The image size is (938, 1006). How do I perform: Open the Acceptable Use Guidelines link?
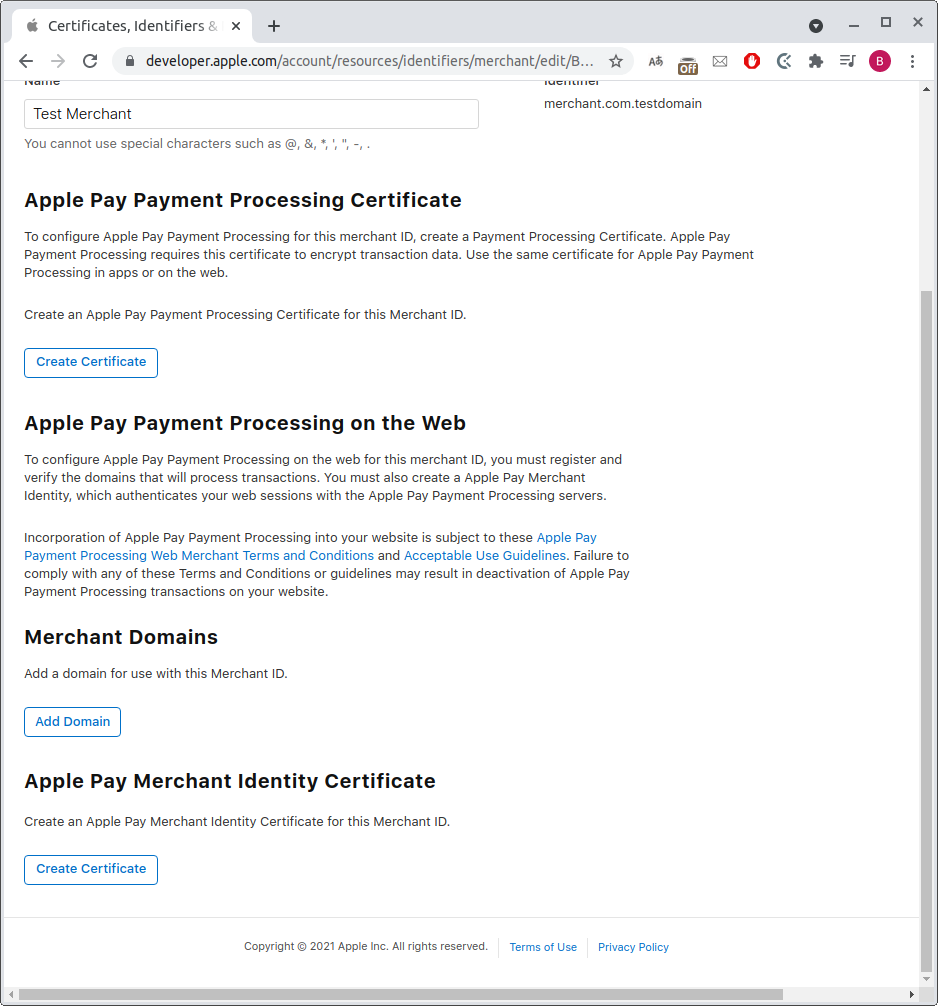click(x=484, y=555)
